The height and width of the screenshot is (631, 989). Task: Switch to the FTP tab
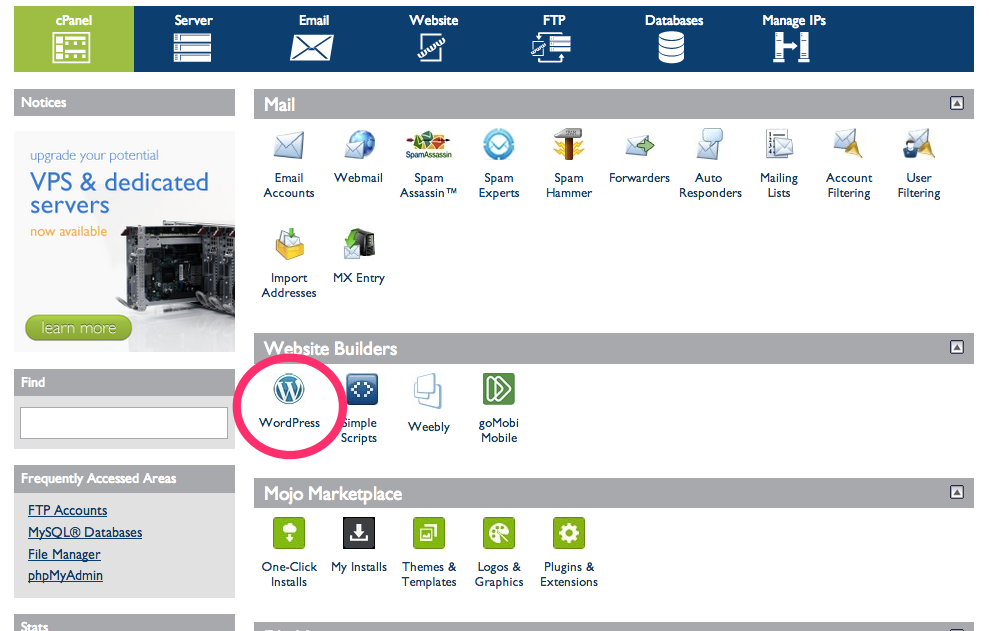[x=553, y=39]
